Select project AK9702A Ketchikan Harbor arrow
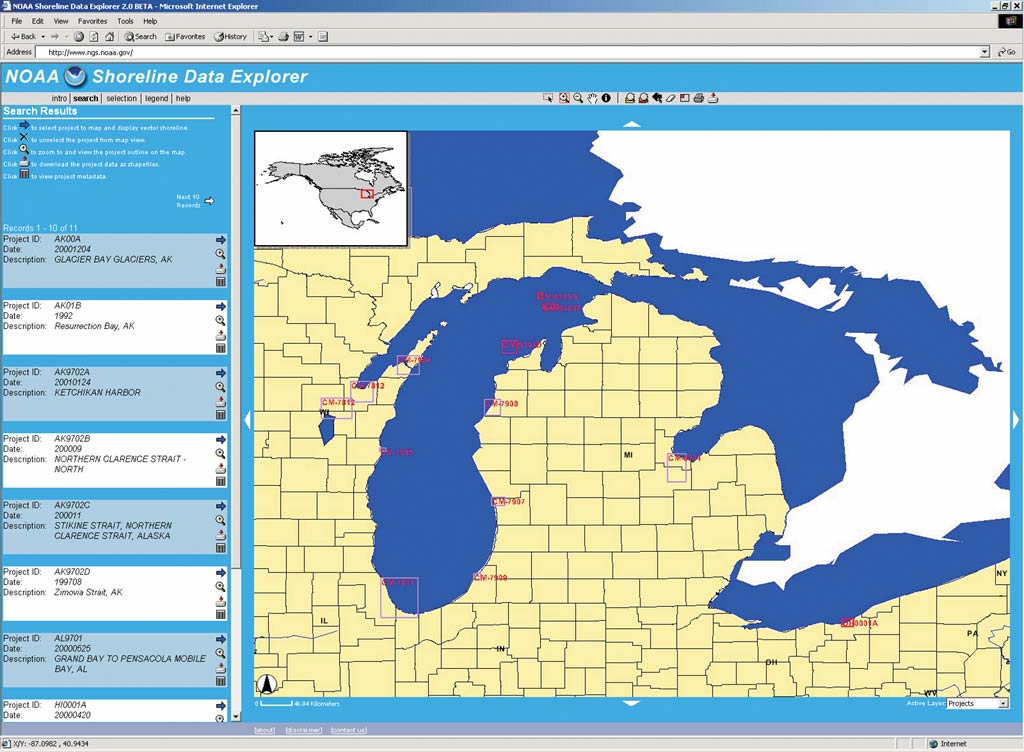Image resolution: width=1024 pixels, height=752 pixels. click(x=221, y=373)
